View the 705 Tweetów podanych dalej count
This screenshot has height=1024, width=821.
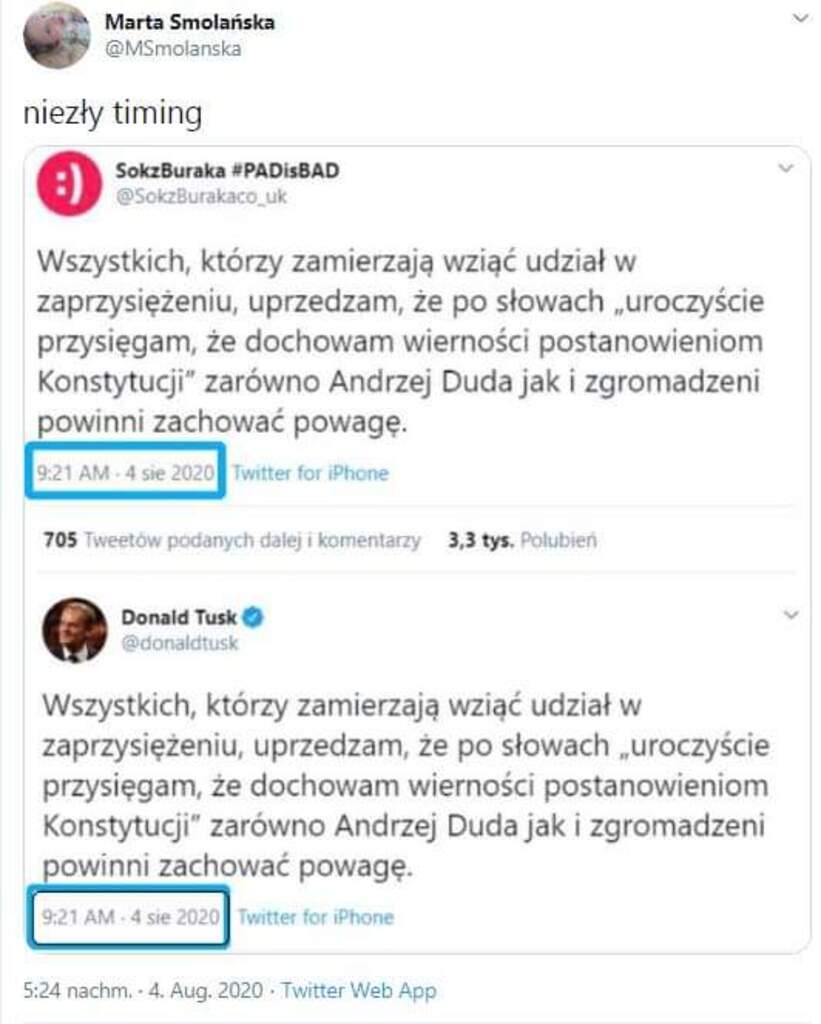[x=232, y=540]
